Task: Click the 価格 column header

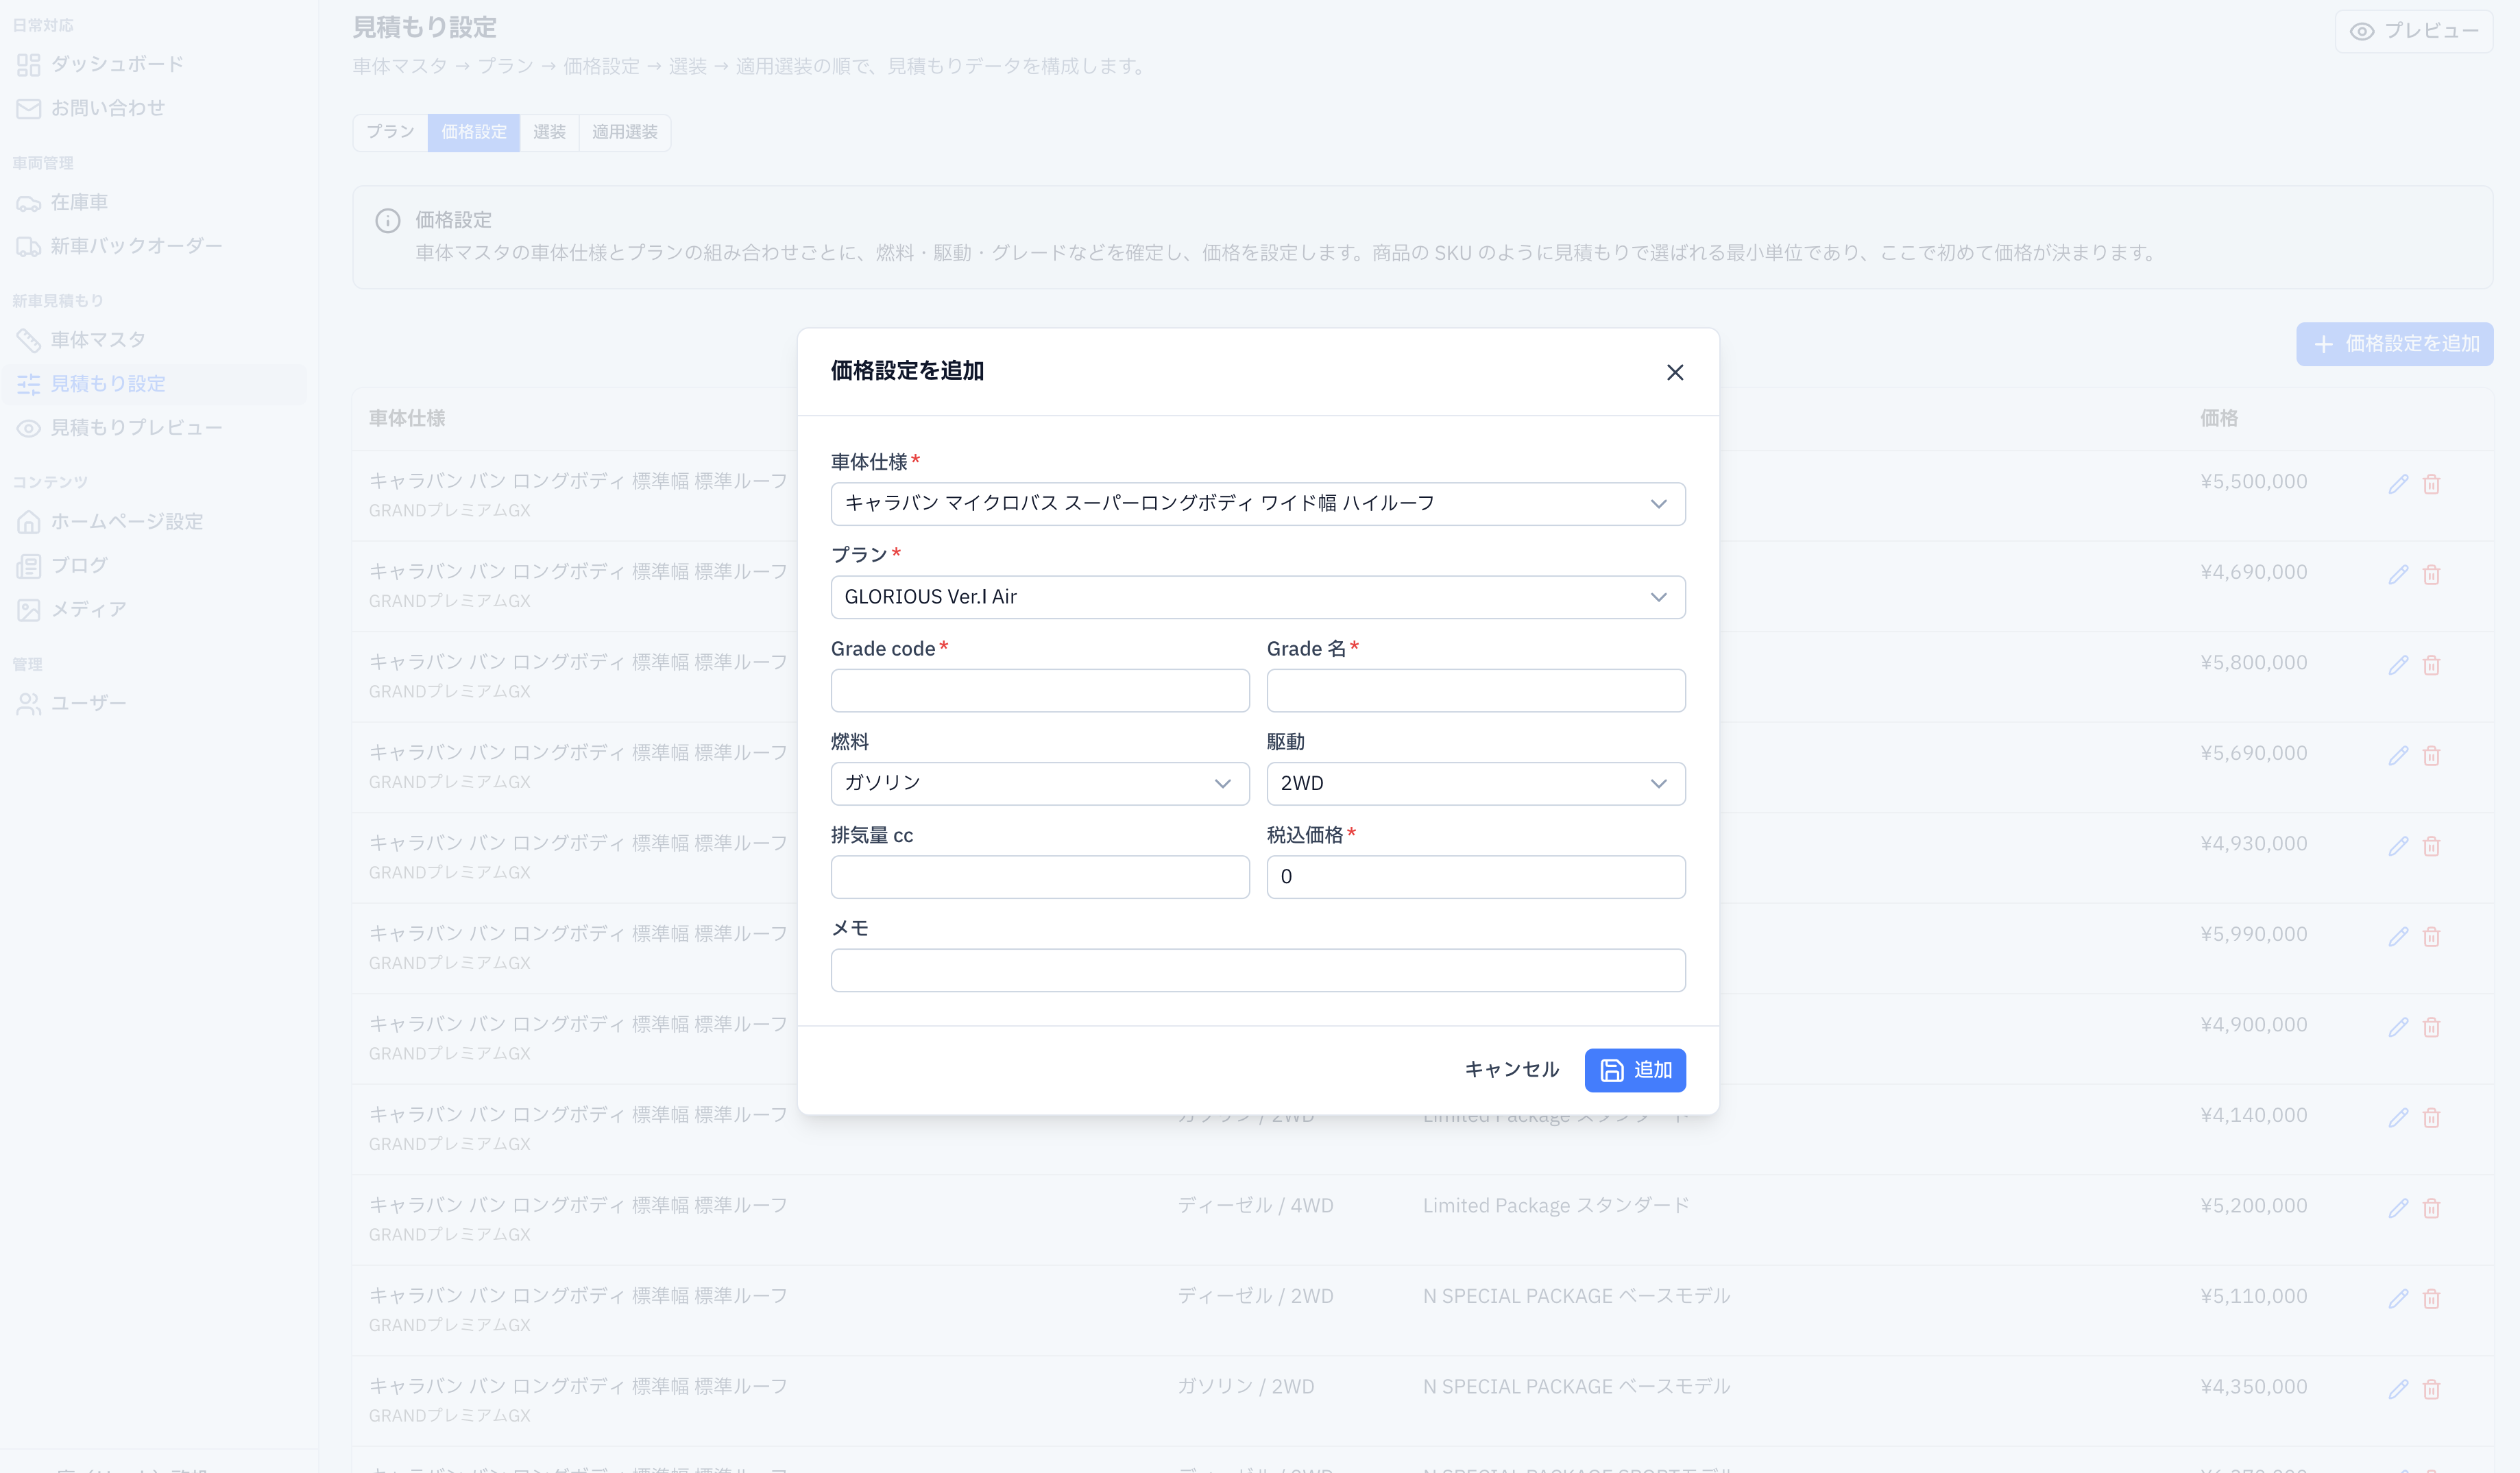Action: click(2218, 418)
